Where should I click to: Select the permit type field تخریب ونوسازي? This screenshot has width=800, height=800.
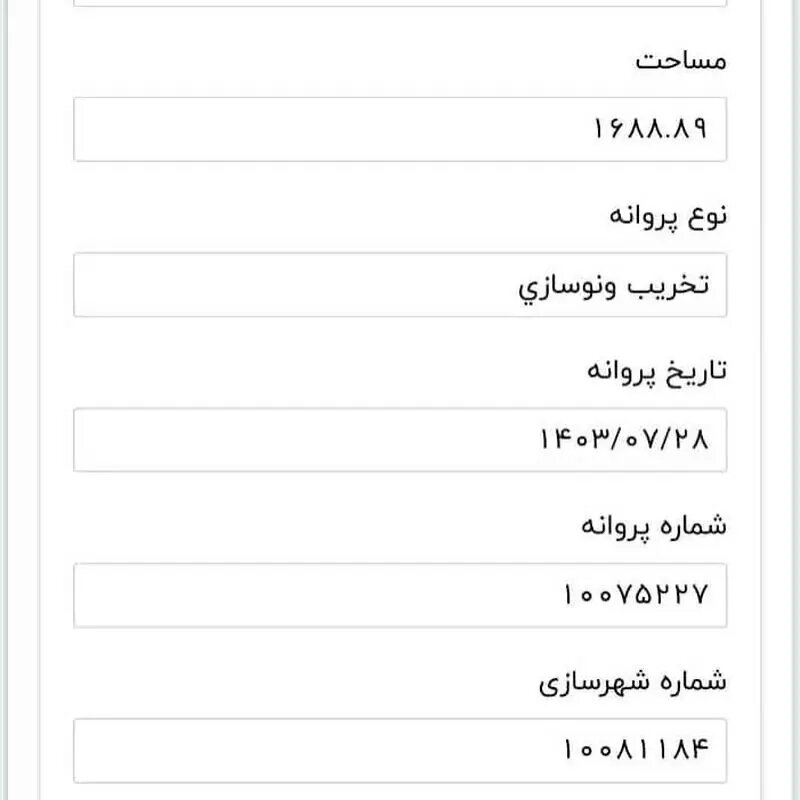click(x=400, y=287)
